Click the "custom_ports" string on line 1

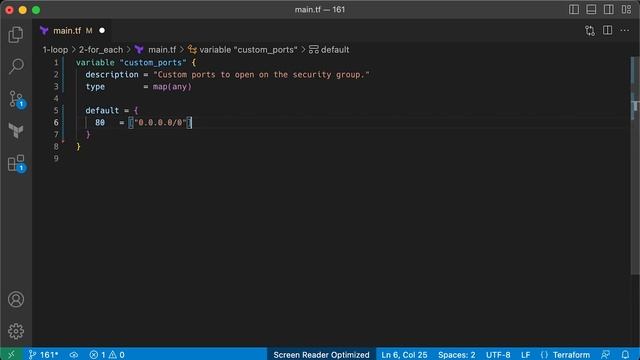tap(153, 62)
